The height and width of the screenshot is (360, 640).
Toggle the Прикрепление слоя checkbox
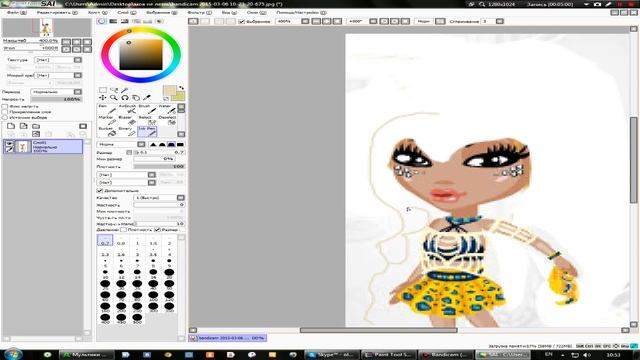click(x=5, y=111)
